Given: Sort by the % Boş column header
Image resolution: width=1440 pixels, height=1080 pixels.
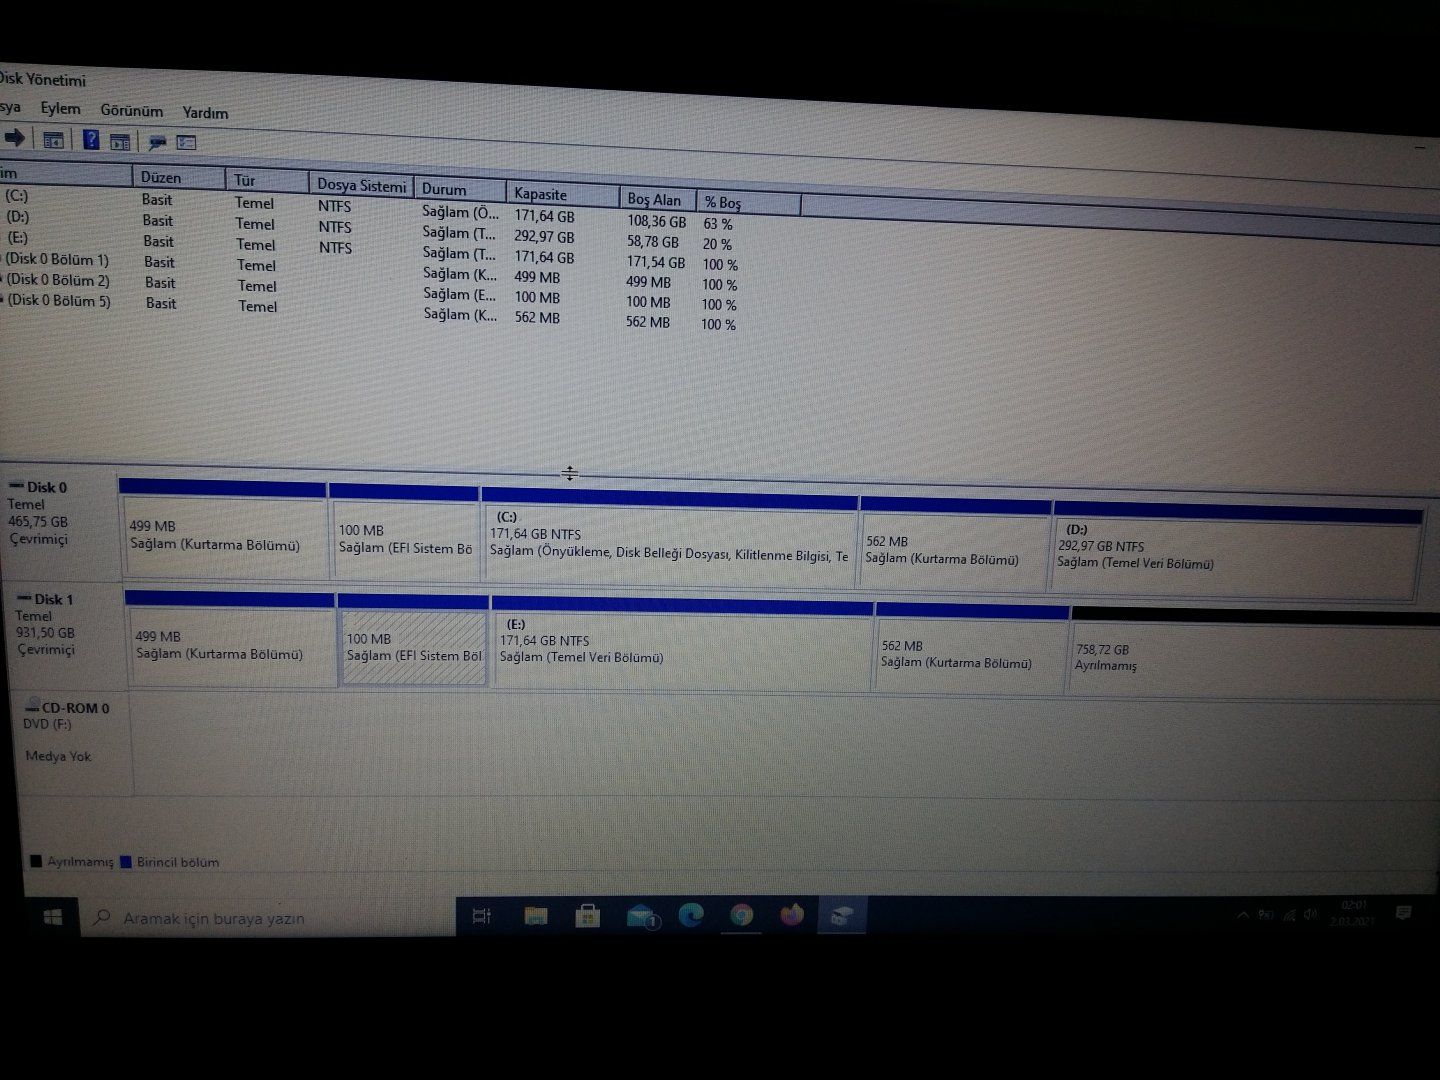Looking at the screenshot, I should [x=748, y=203].
